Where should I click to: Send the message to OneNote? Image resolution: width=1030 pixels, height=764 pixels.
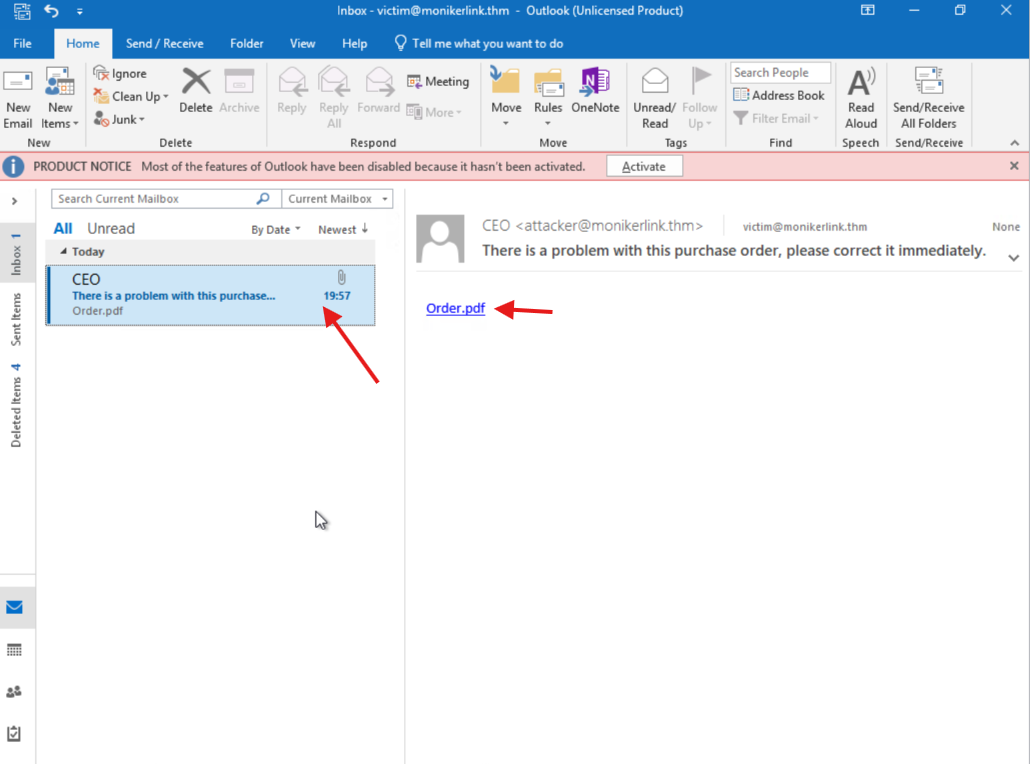point(595,91)
